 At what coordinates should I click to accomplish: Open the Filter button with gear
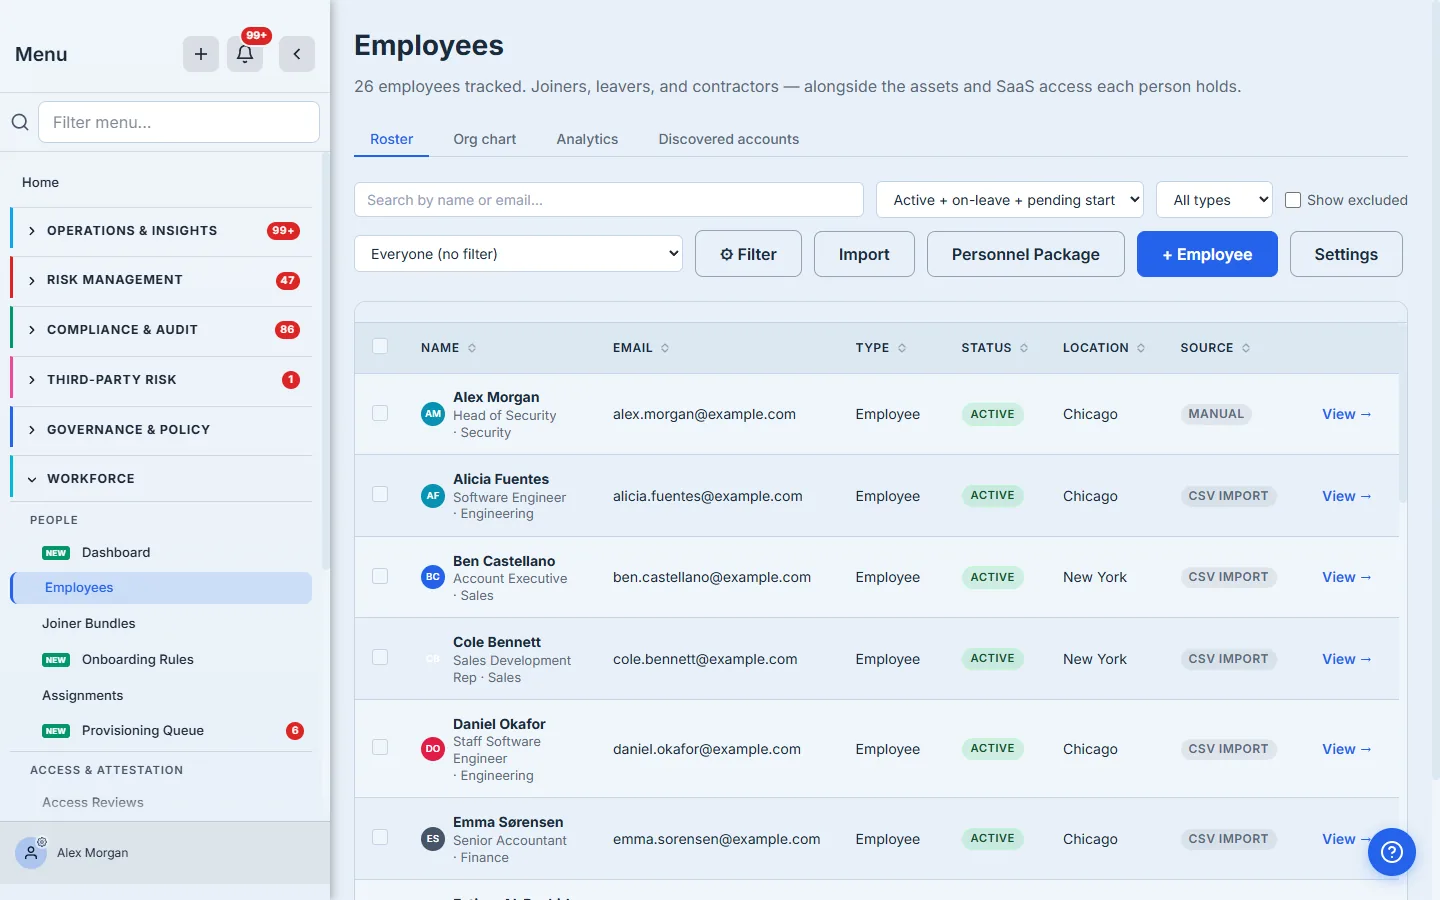click(x=749, y=254)
